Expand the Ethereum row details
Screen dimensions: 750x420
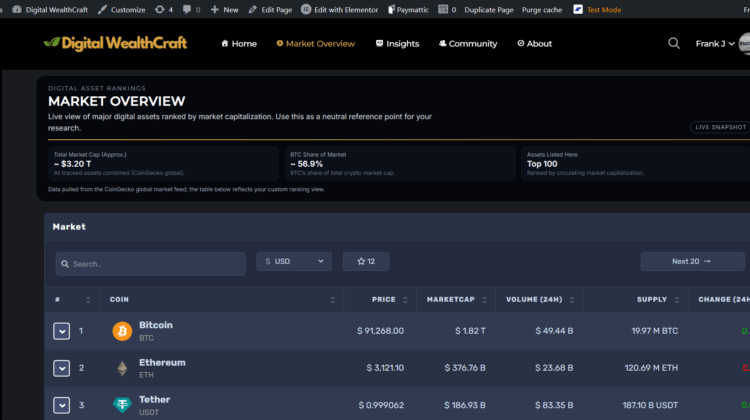pos(61,368)
